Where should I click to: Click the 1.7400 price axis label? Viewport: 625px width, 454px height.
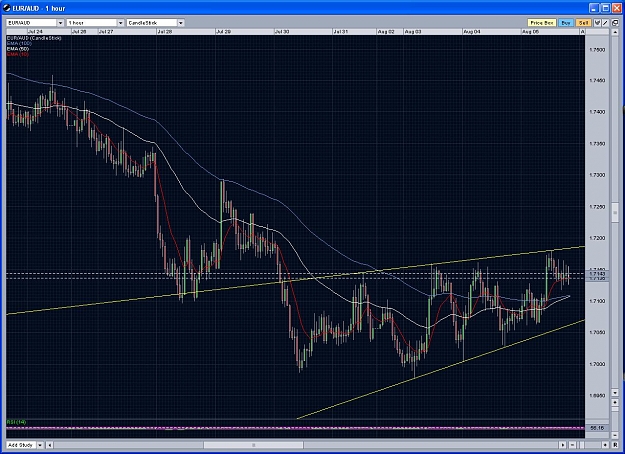(x=597, y=112)
